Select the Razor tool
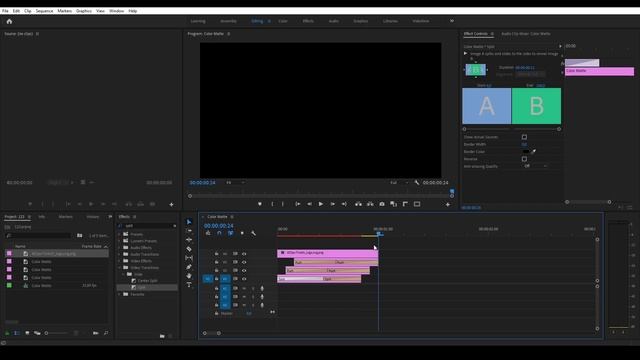Viewport: 640px width, 360px height. [x=189, y=249]
